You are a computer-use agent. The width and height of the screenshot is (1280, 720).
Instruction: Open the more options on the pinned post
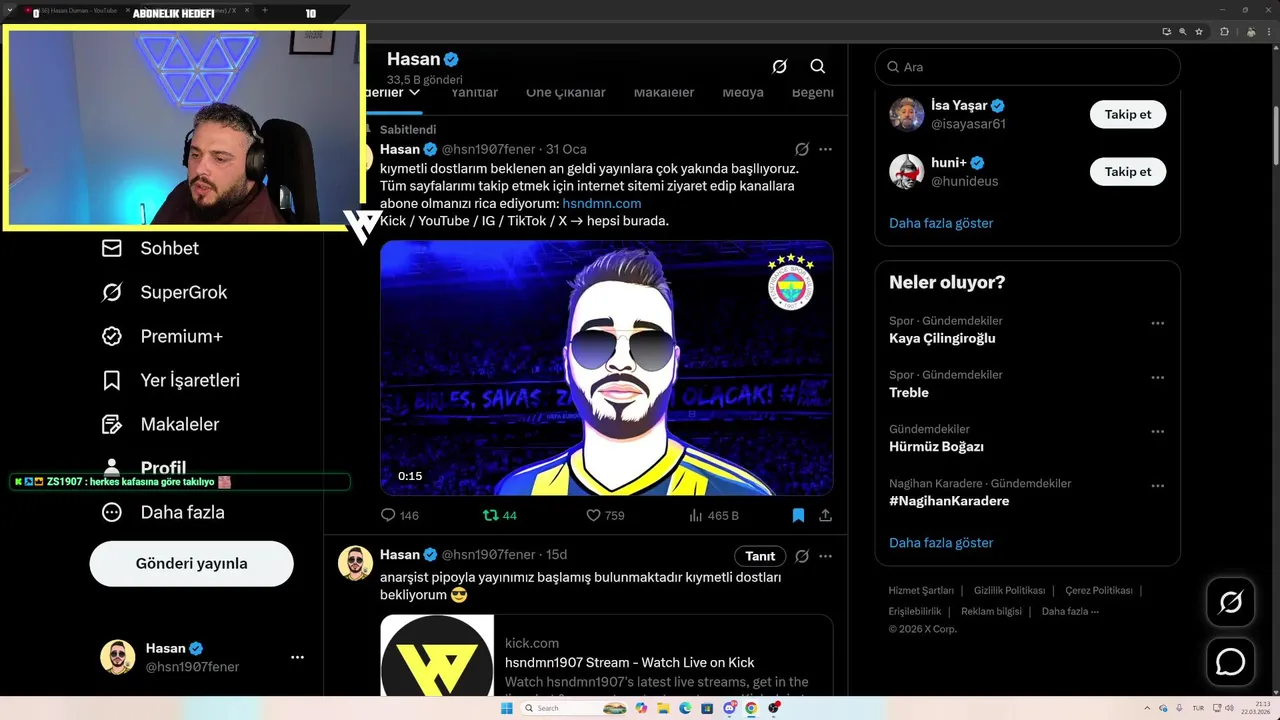click(825, 149)
